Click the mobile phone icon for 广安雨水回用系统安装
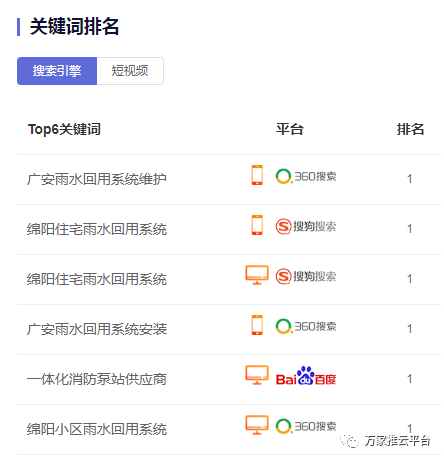 [x=257, y=325]
